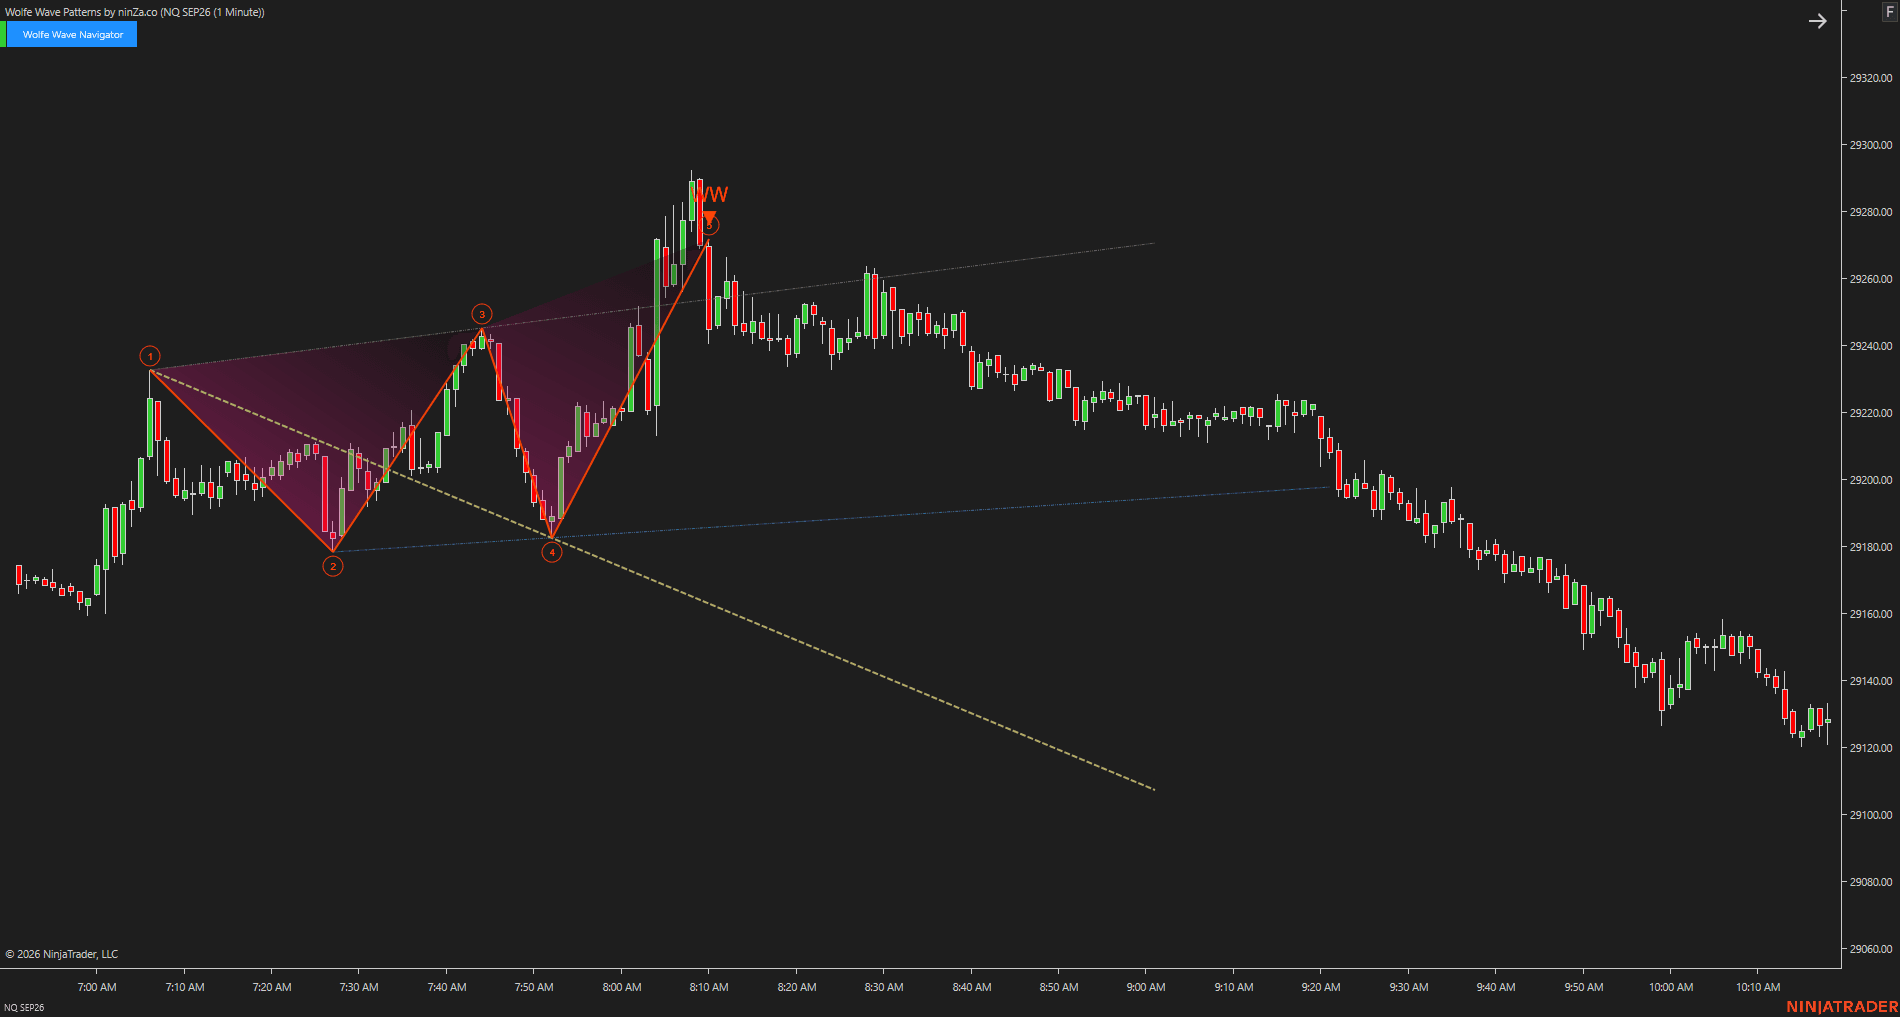The width and height of the screenshot is (1900, 1017).
Task: Click the NinjaTrader logo
Action: pos(1841,1006)
